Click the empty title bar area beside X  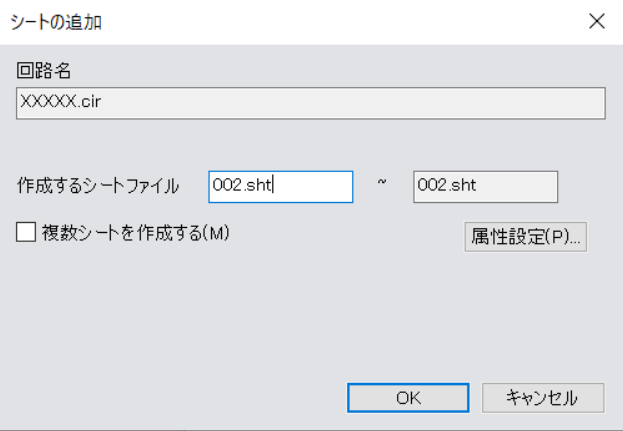(342, 22)
